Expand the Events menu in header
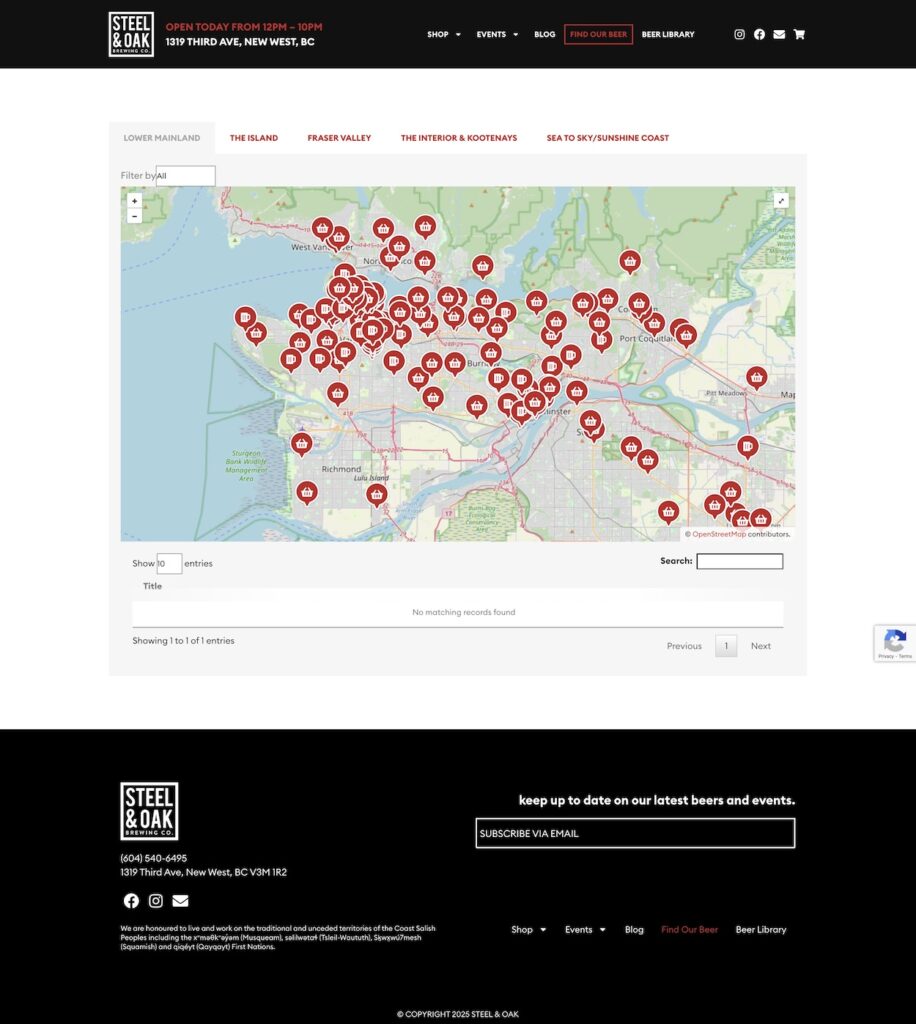Screen dimensions: 916x1024 [497, 34]
